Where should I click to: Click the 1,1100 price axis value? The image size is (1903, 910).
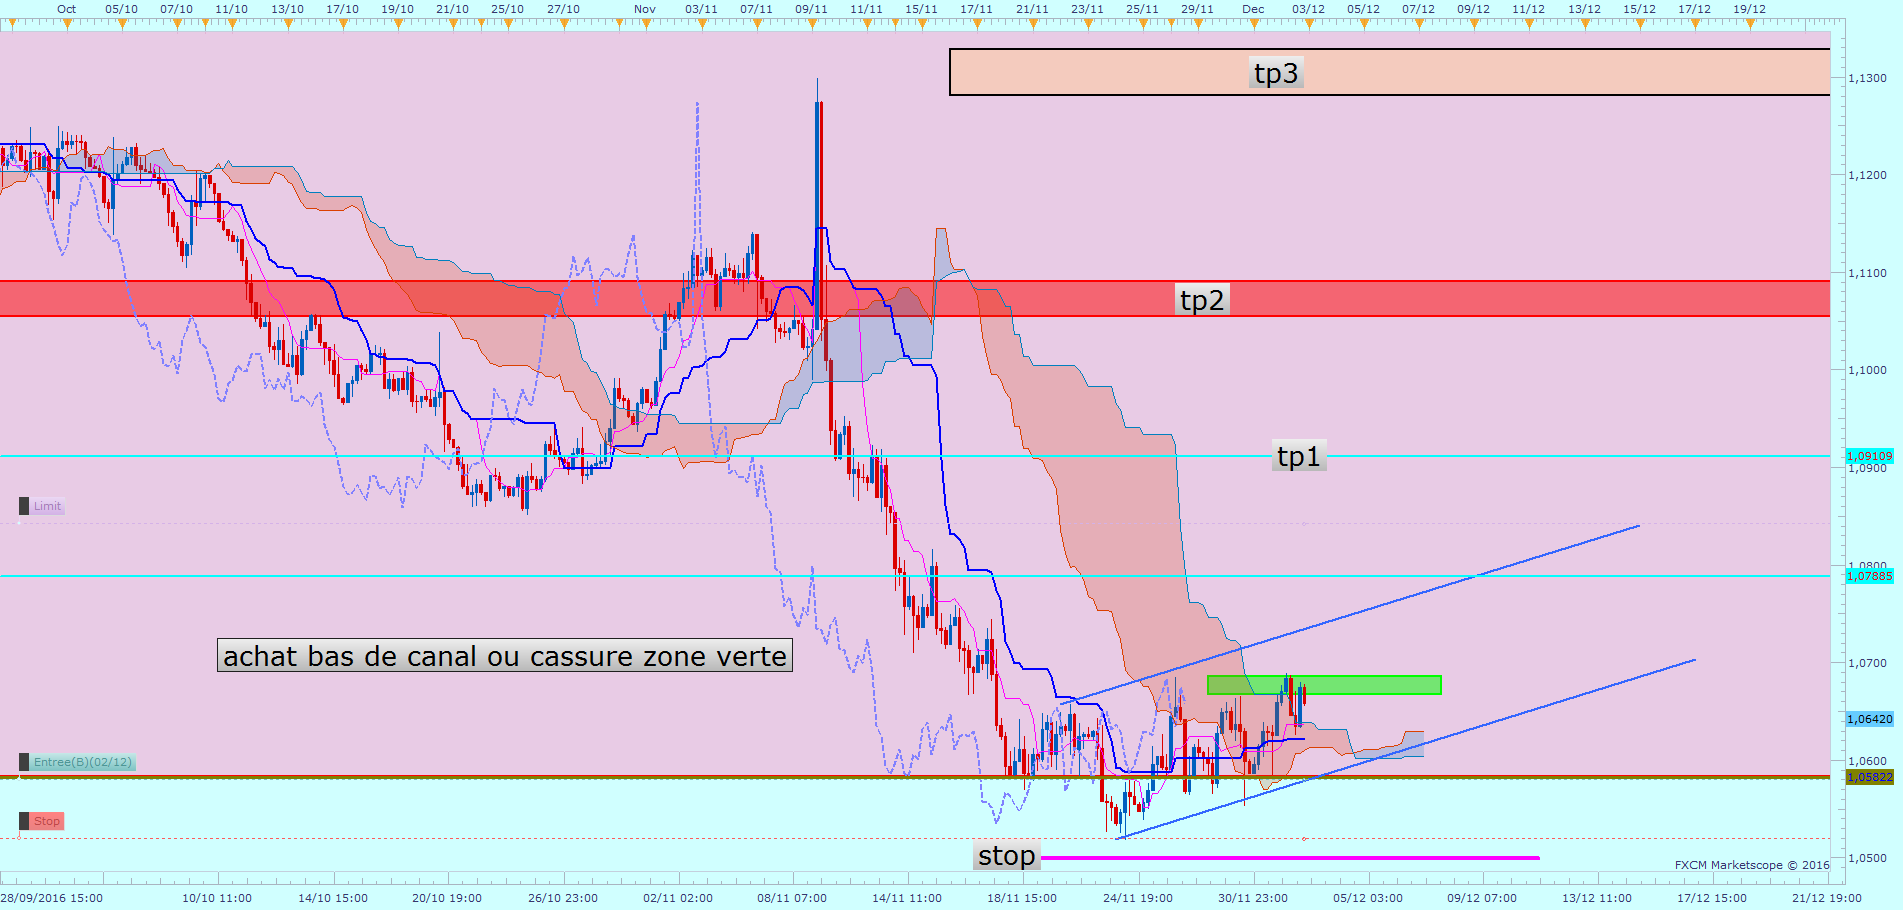coord(1868,273)
